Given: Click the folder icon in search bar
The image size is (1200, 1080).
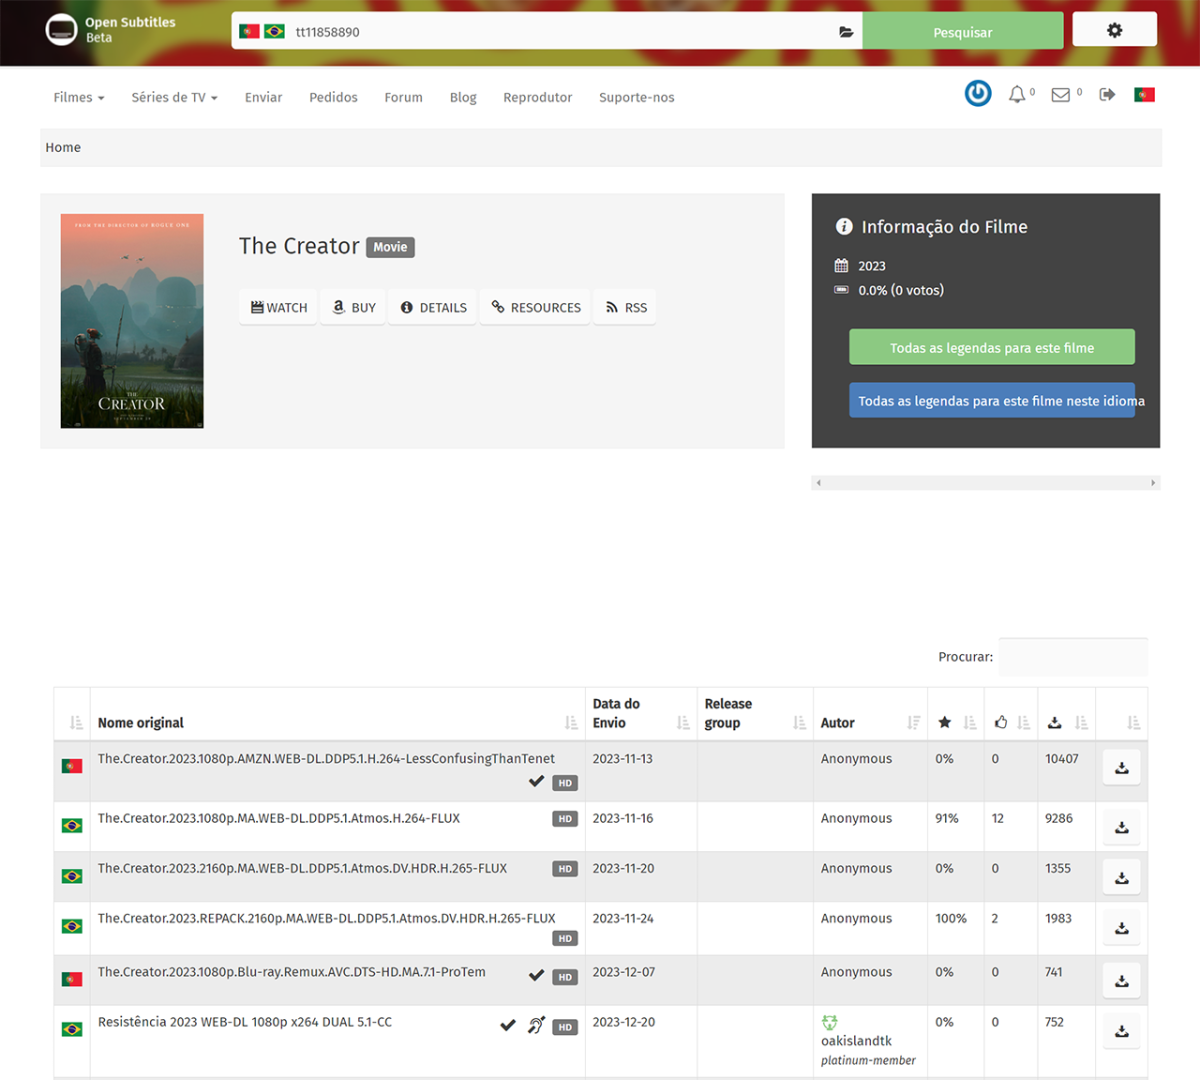Looking at the screenshot, I should [846, 32].
